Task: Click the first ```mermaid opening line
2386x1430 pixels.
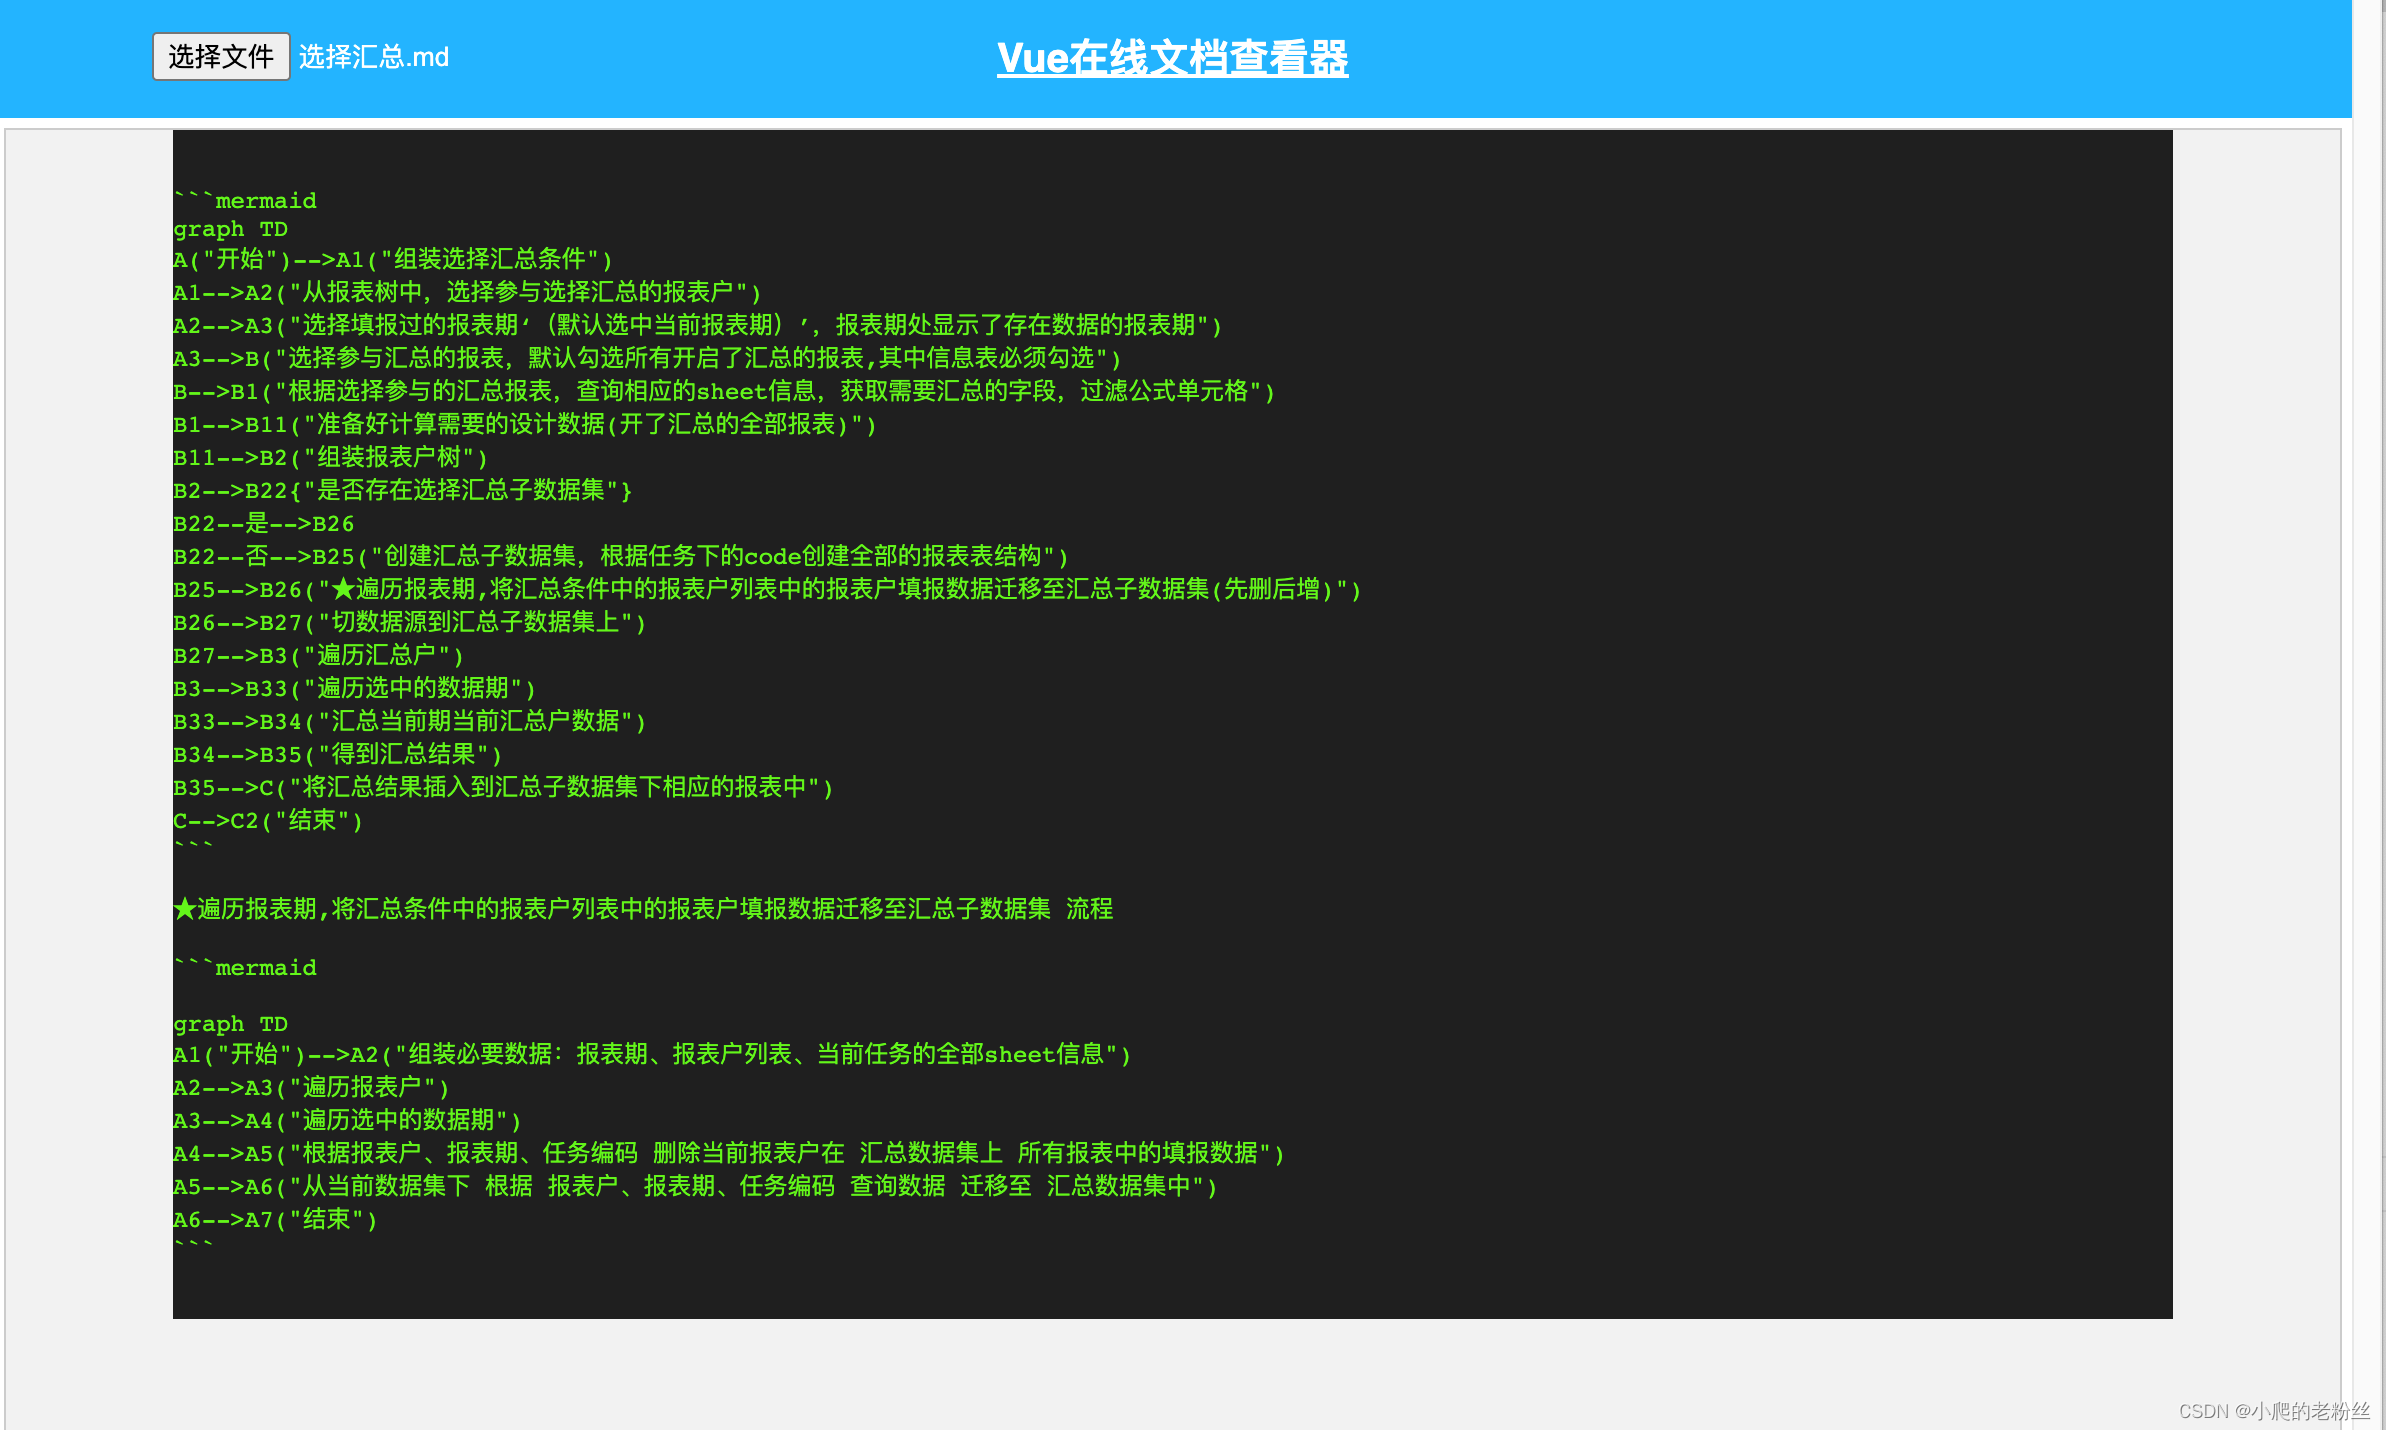Action: pos(245,201)
